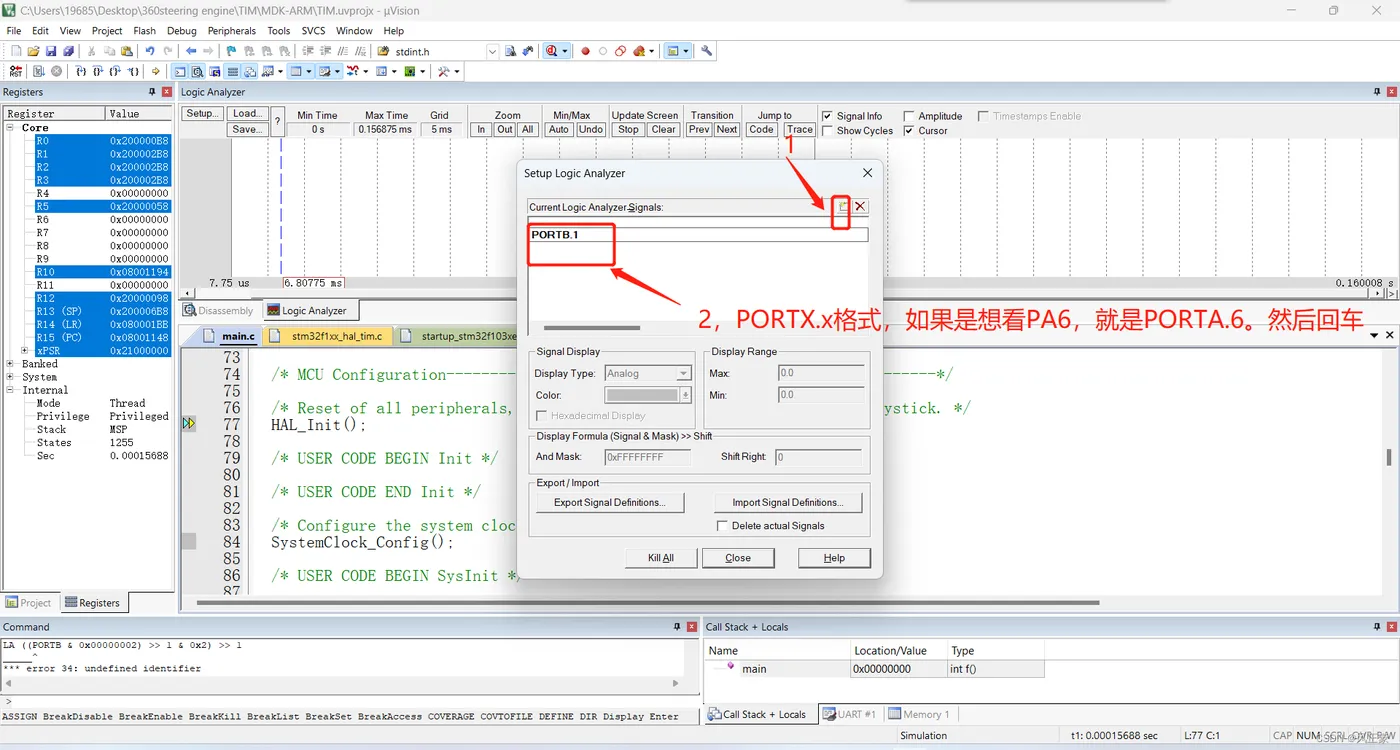1400x750 pixels.
Task: Open the SVCS menu
Action: click(313, 31)
